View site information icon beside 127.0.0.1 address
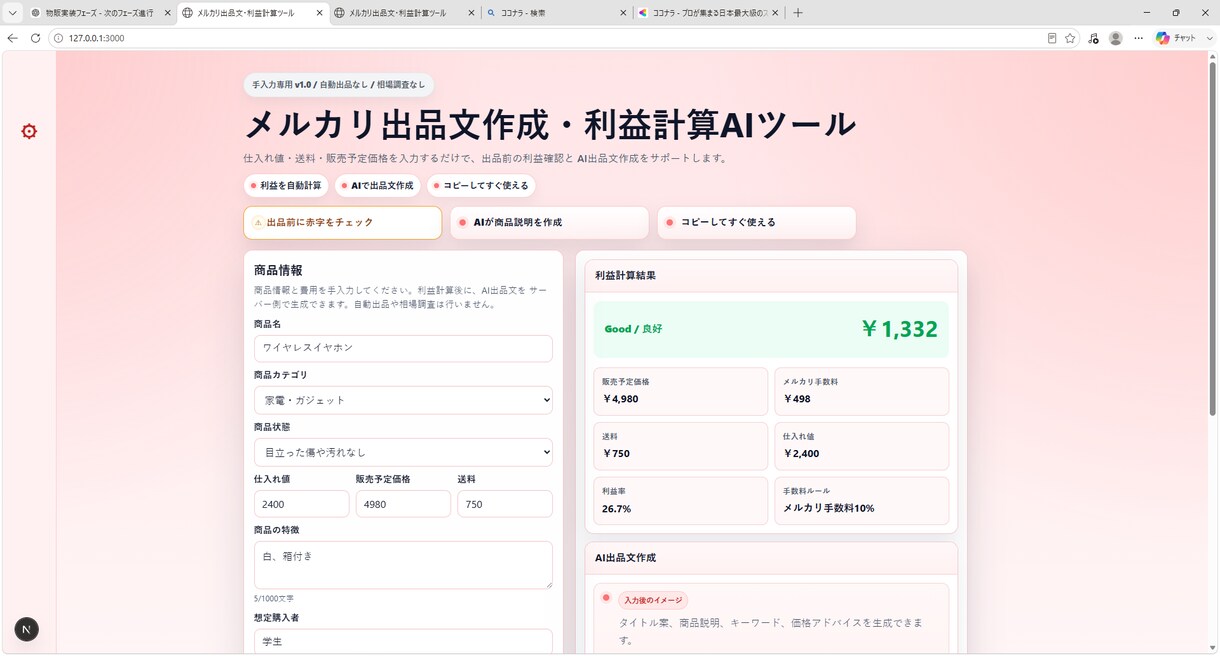The height and width of the screenshot is (656, 1220). click(58, 38)
